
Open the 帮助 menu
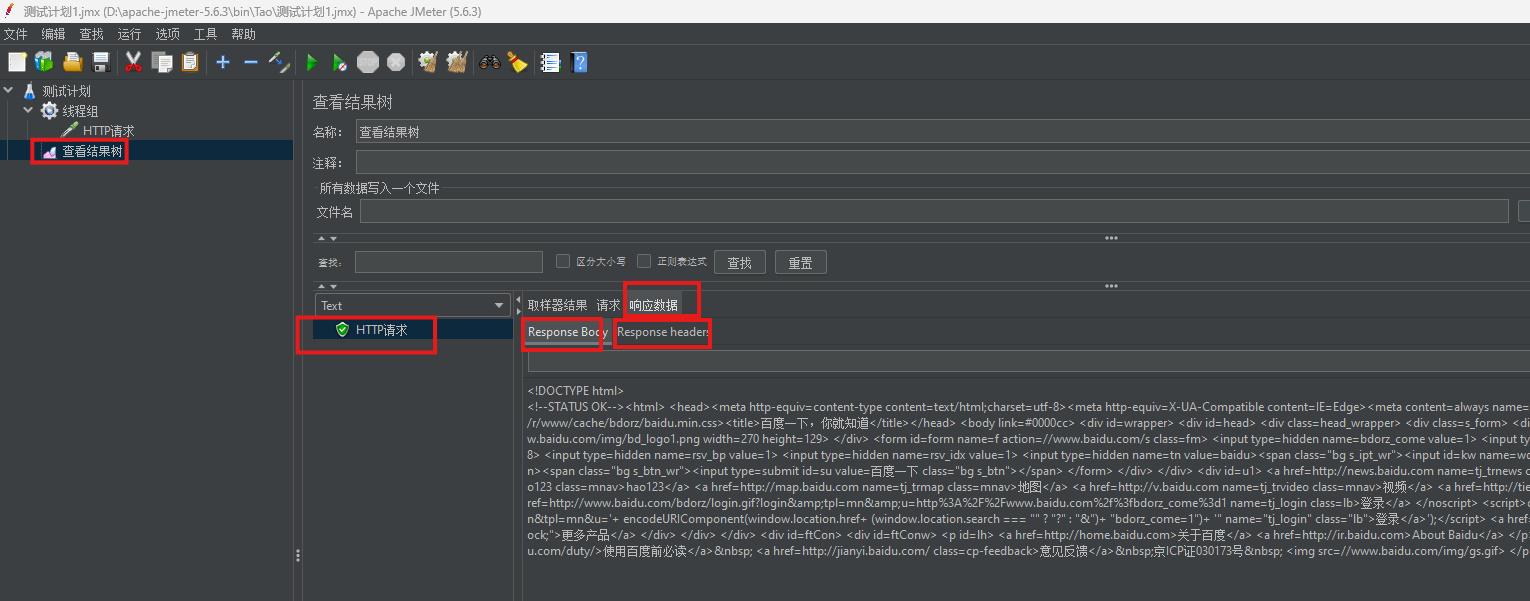[x=243, y=34]
